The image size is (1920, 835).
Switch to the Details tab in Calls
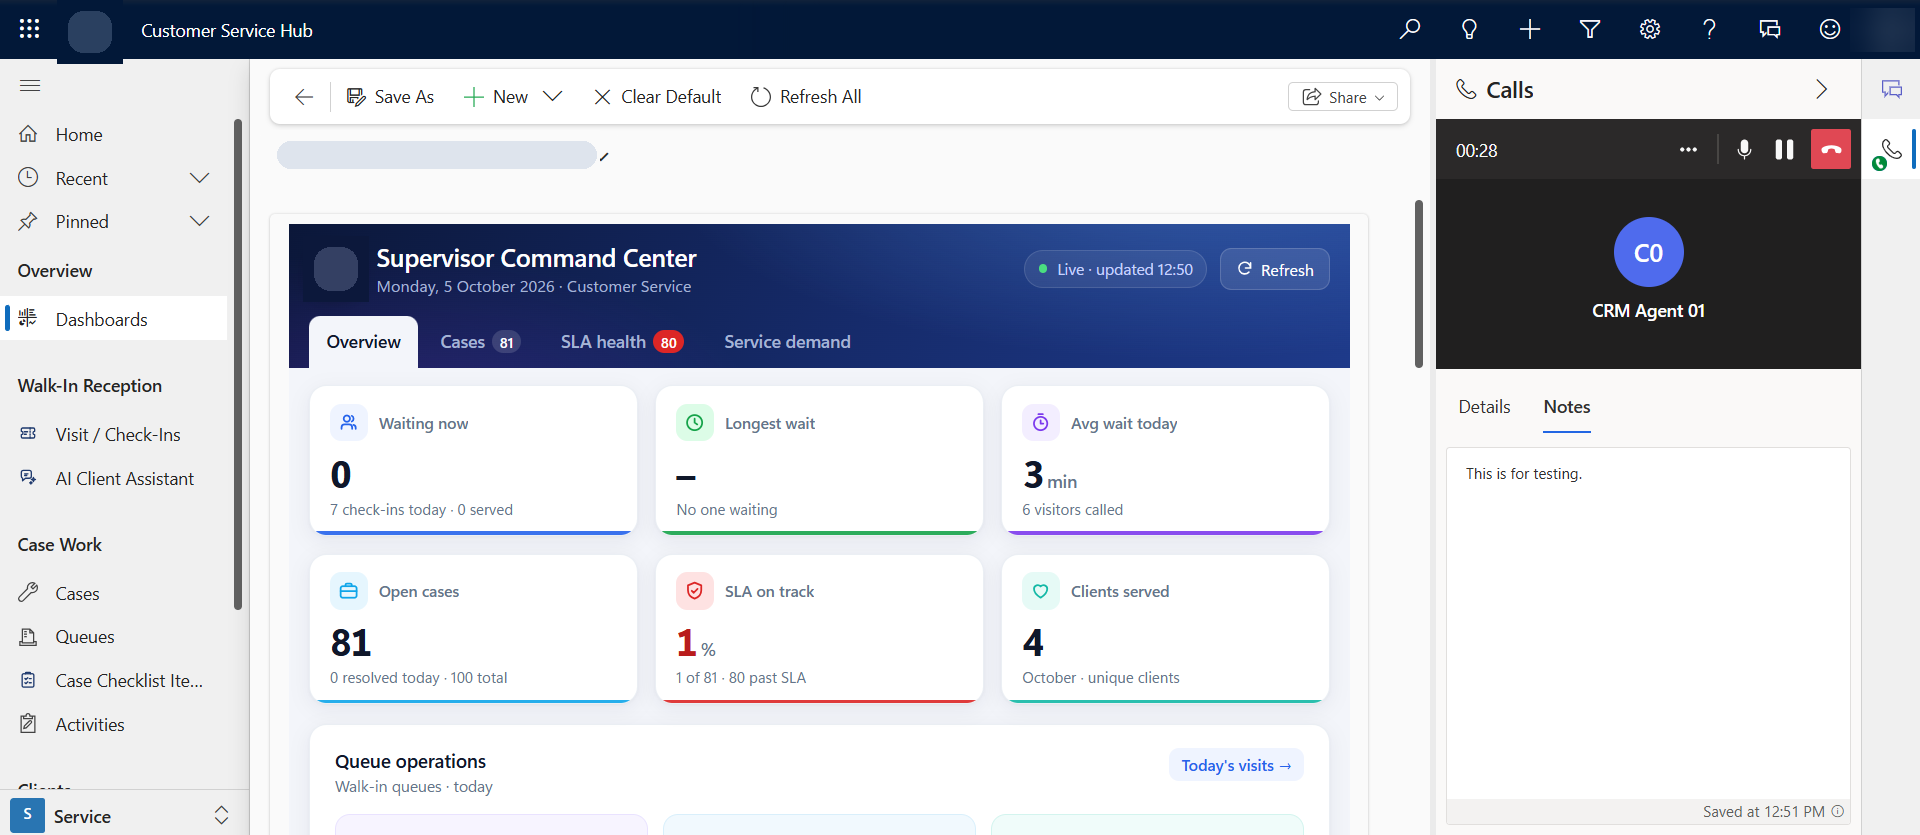pyautogui.click(x=1484, y=407)
